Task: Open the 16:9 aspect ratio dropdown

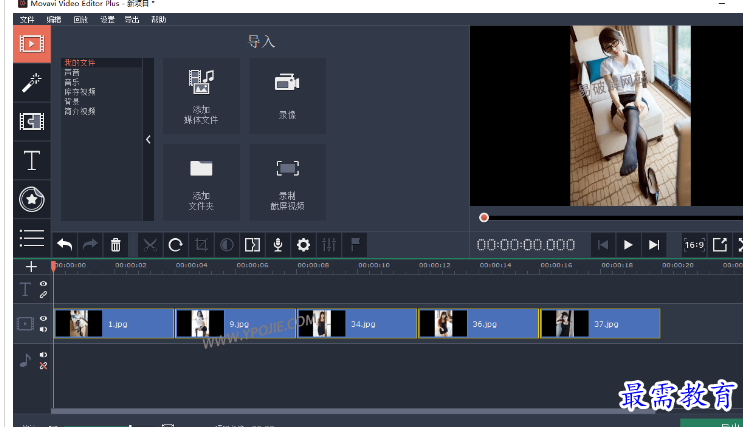Action: (x=694, y=245)
